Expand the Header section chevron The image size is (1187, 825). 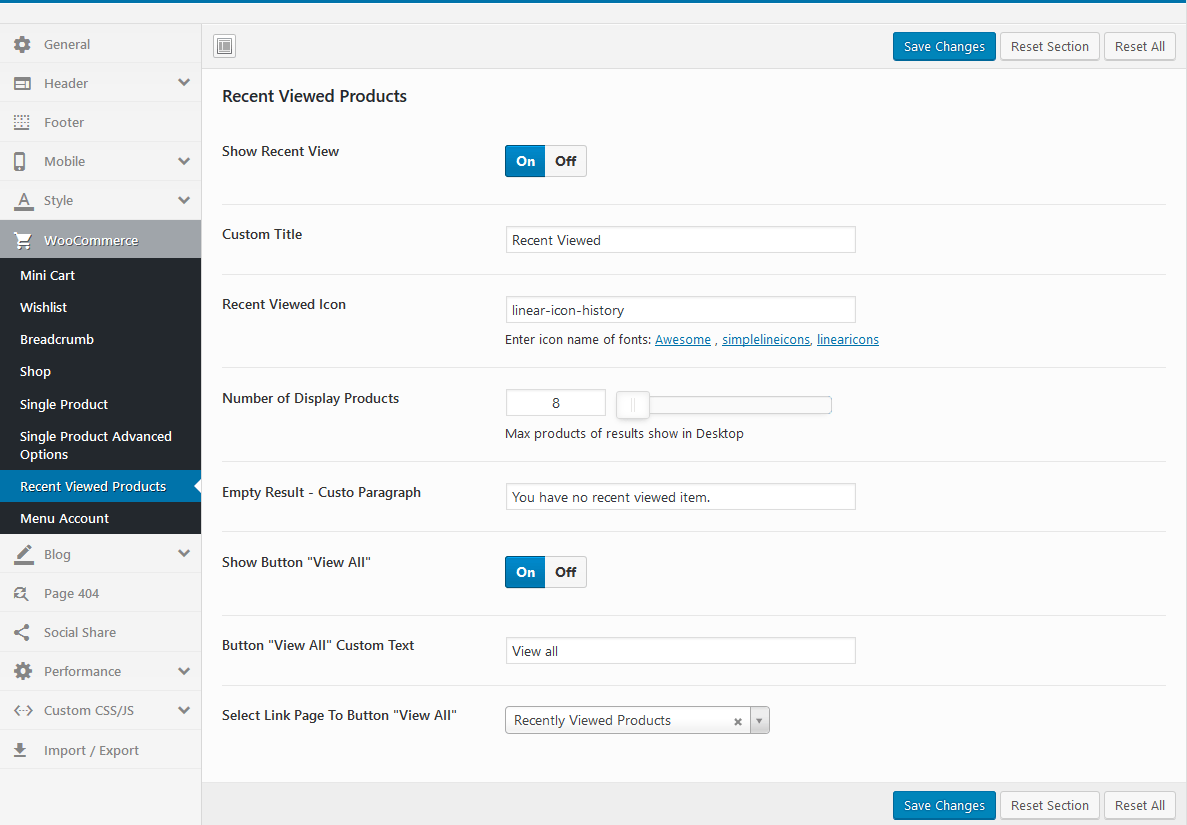[x=184, y=82]
